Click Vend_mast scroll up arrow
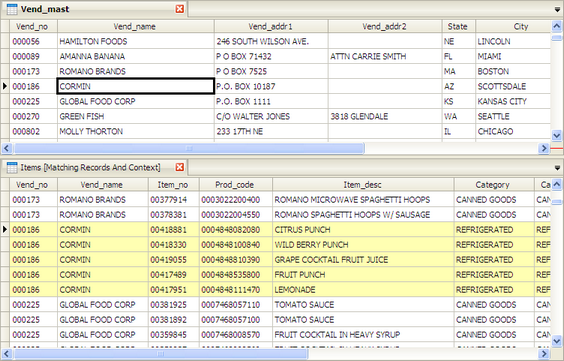 tap(557, 26)
